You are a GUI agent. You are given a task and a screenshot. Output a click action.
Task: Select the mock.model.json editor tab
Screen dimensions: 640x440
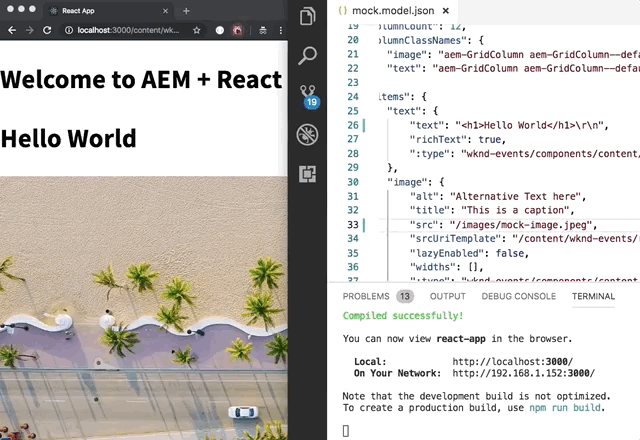(393, 11)
